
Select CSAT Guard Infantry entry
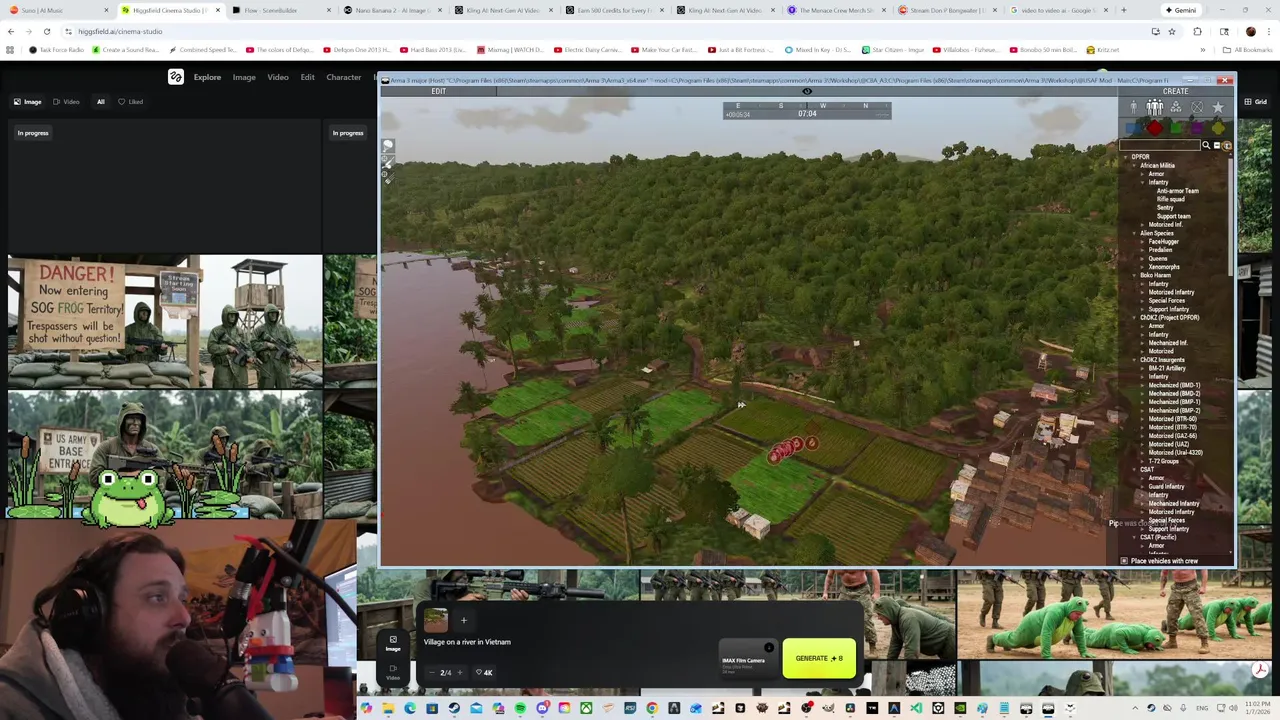tap(1166, 487)
